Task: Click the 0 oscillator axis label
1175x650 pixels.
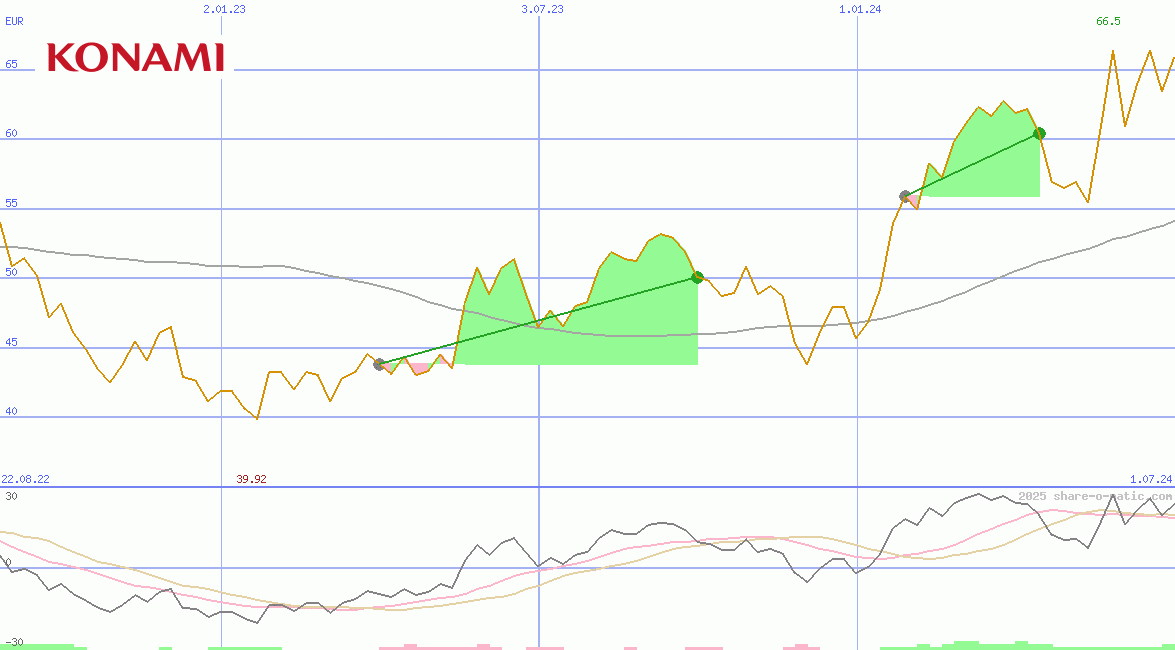Action: pyautogui.click(x=8, y=562)
